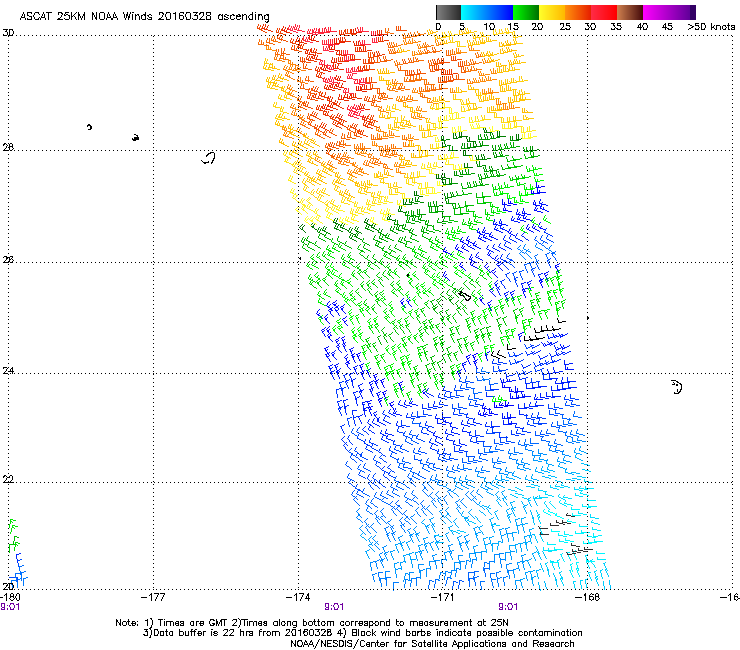Click the '>50 knots' legend label
The height and width of the screenshot is (650, 740).
(711, 27)
